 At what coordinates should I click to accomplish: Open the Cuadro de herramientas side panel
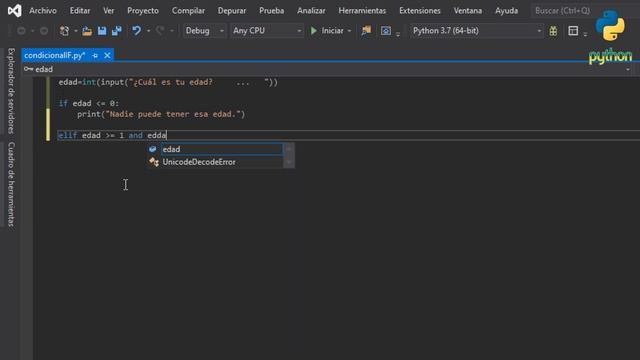[x=11, y=184]
